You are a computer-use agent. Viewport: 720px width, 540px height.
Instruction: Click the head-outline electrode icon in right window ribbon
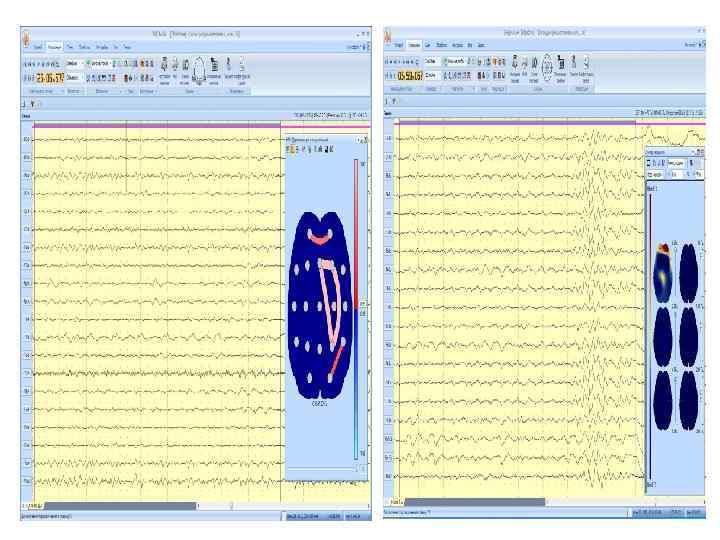point(547,68)
